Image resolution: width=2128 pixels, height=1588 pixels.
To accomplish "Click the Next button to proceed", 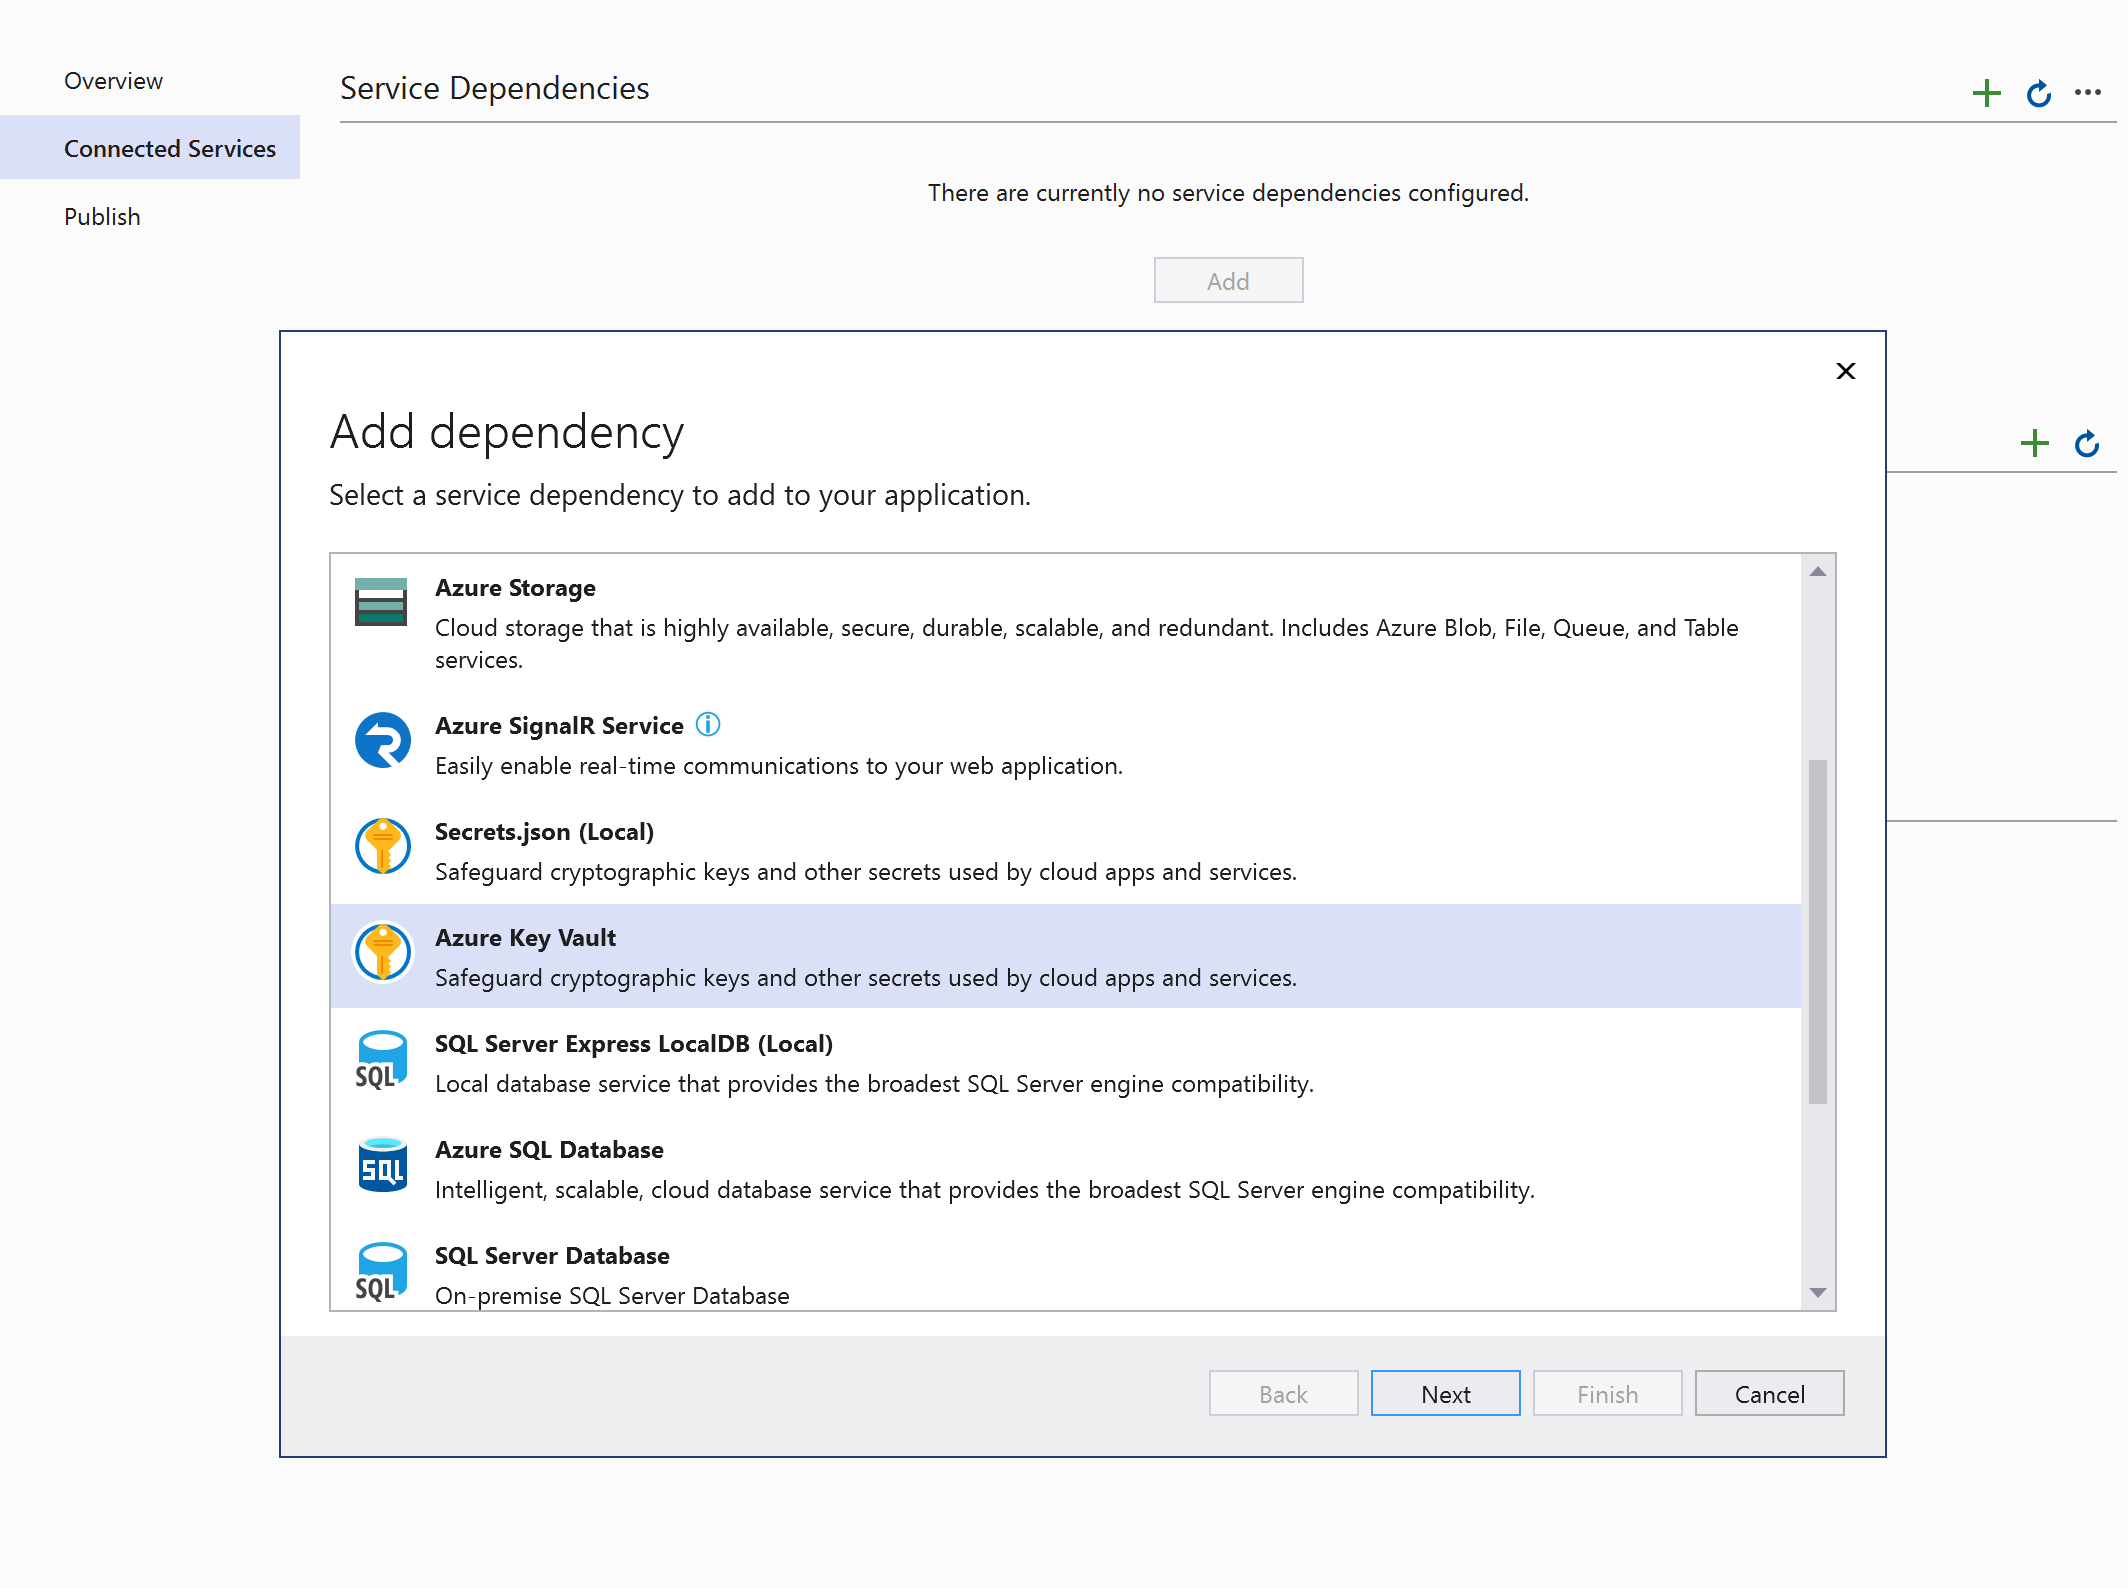I will pyautogui.click(x=1444, y=1393).
